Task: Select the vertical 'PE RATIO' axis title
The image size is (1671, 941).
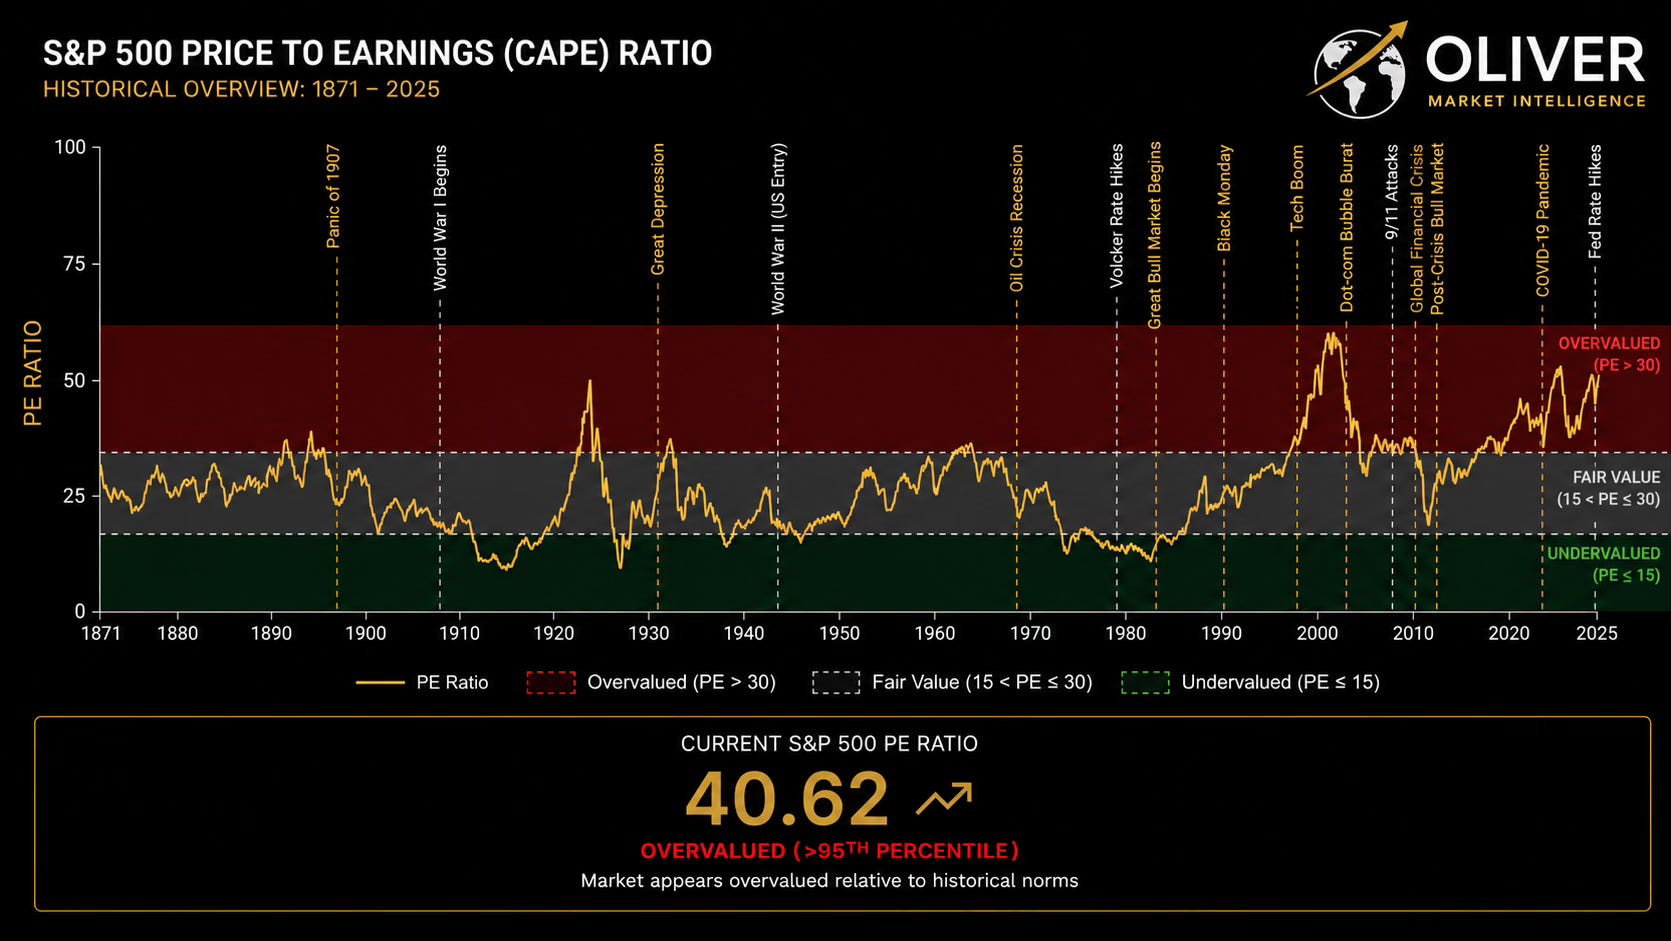Action: (x=33, y=373)
